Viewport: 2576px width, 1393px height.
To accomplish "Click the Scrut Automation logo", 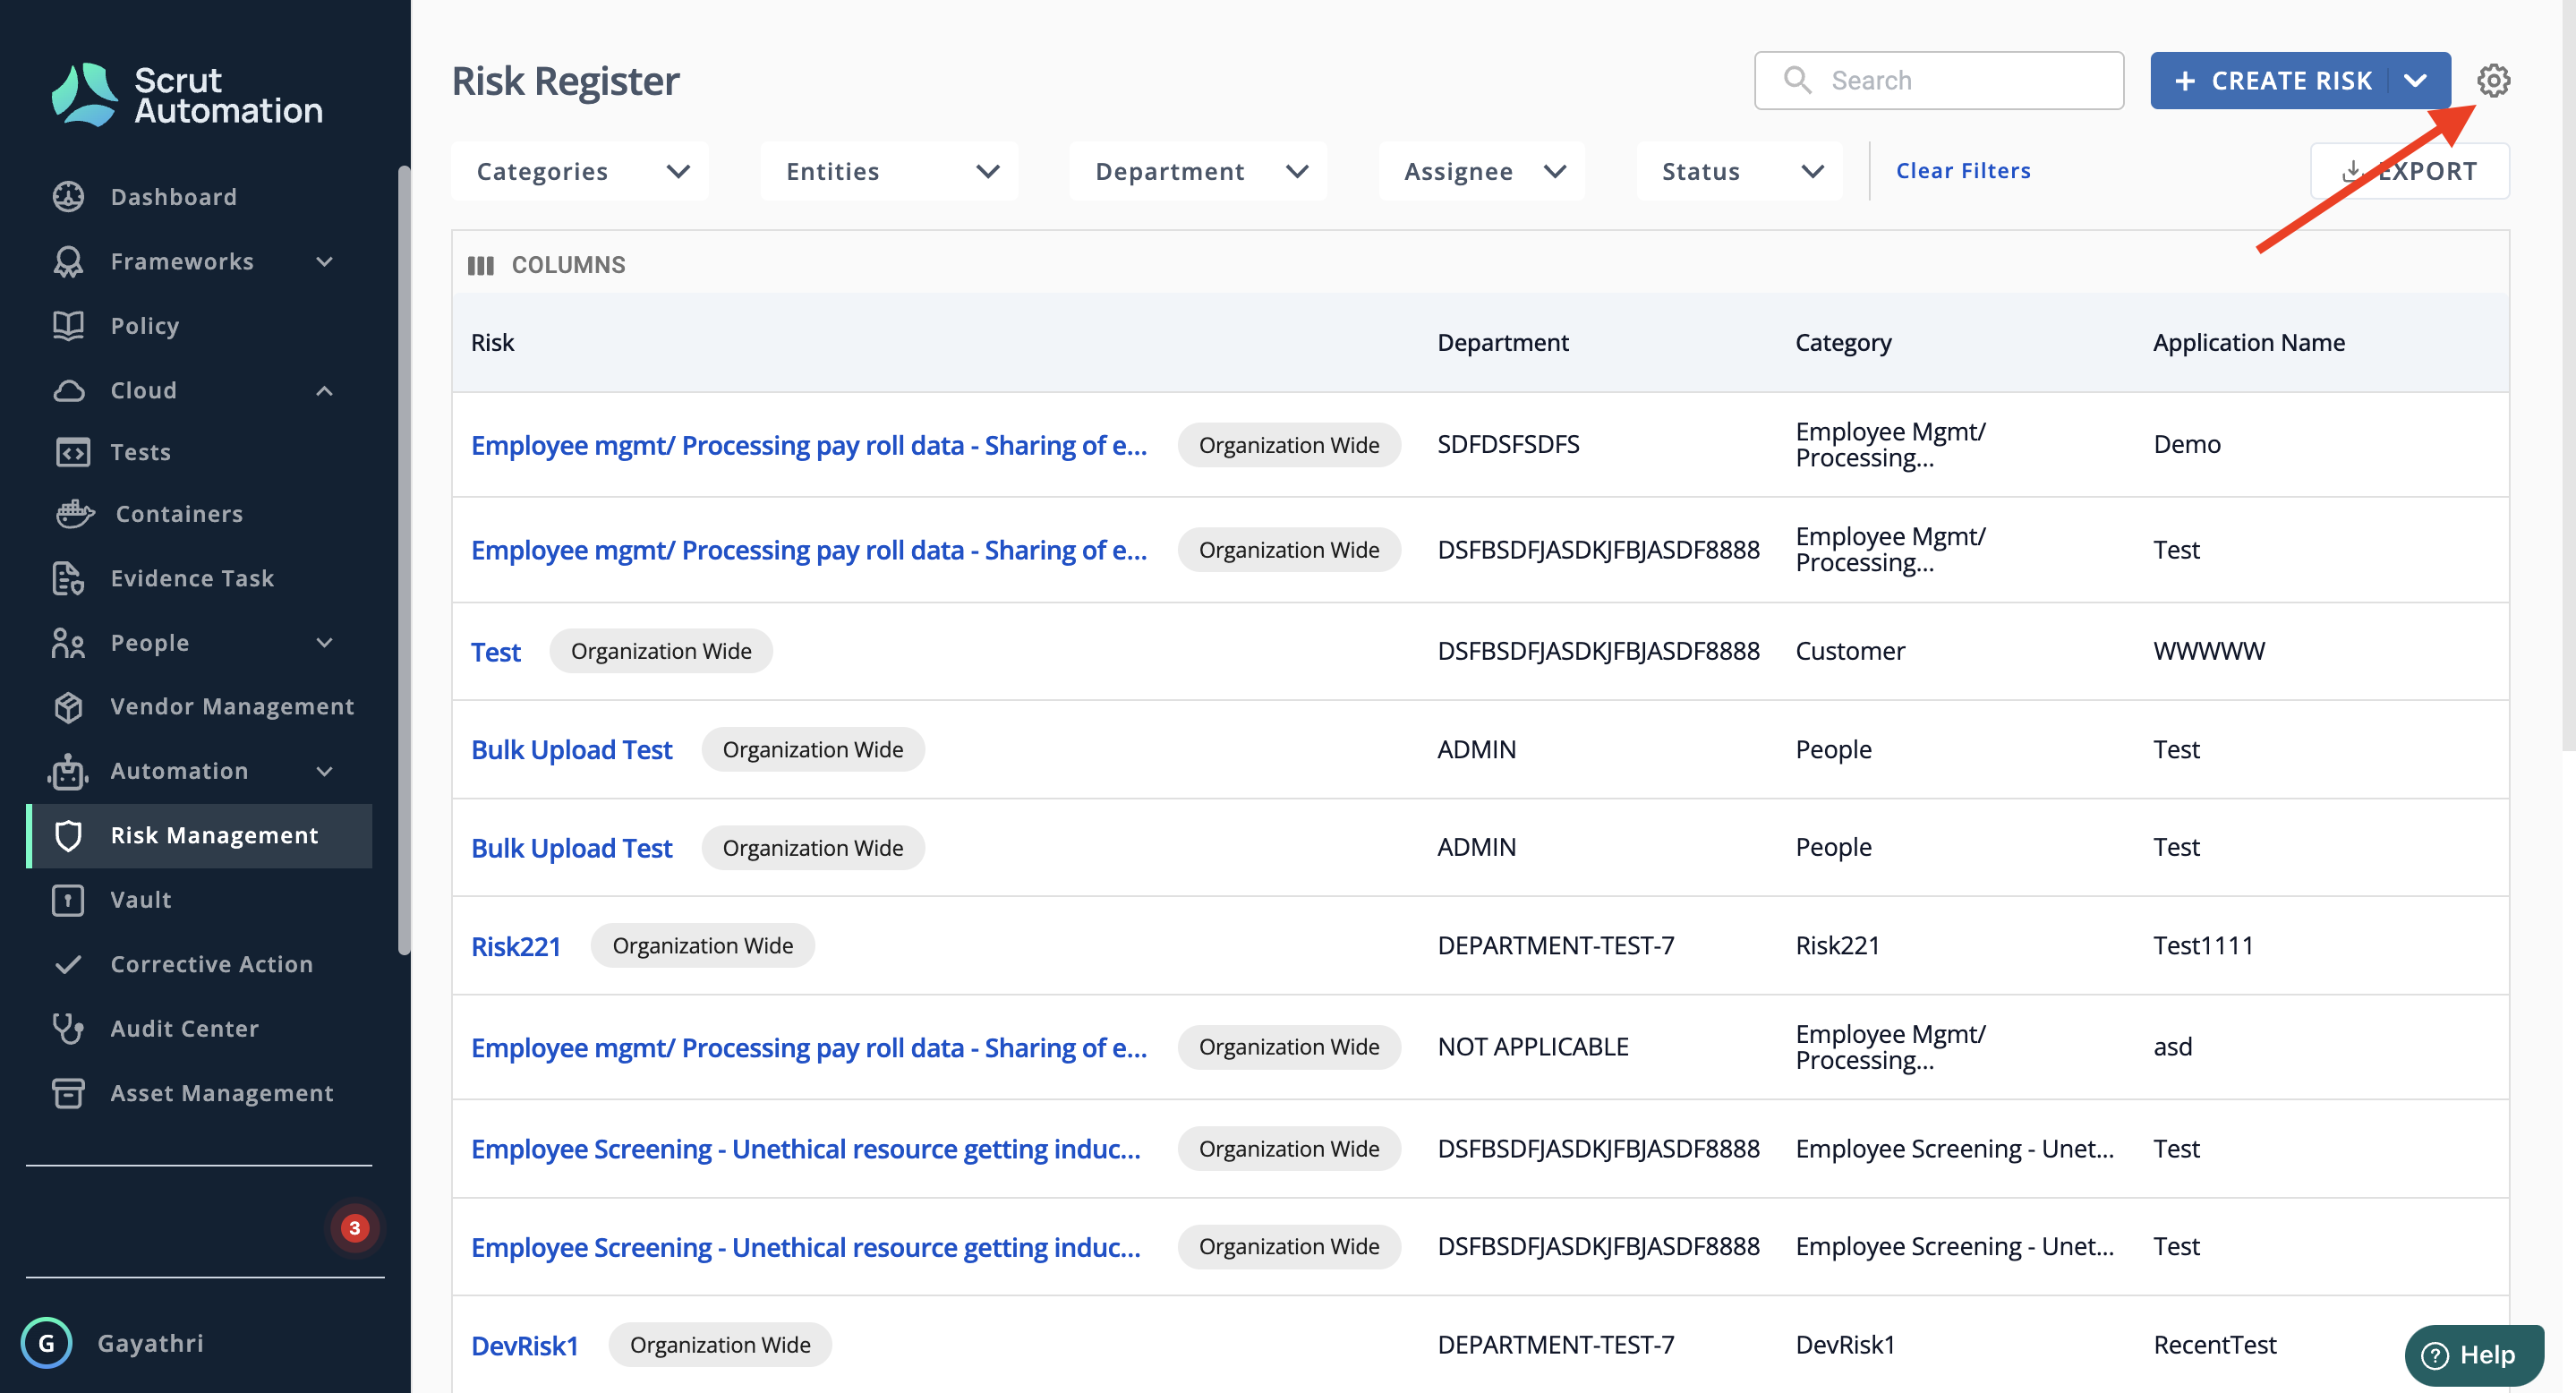I will click(x=187, y=95).
